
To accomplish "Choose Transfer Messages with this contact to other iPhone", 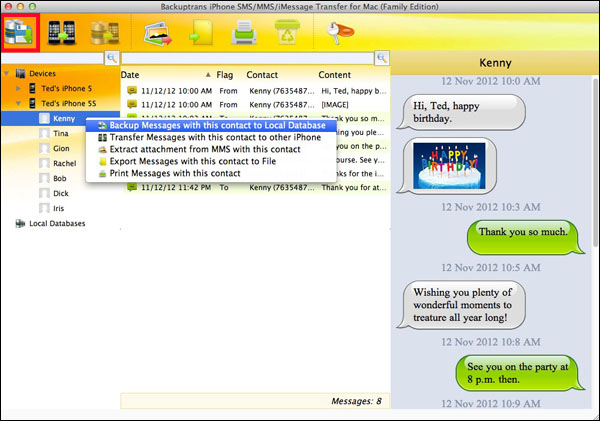I will [x=211, y=137].
